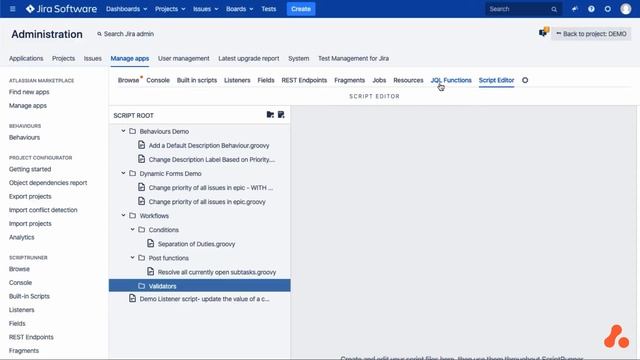
Task: Click the Dynamic Forms Demo folder icon
Action: coord(132,173)
